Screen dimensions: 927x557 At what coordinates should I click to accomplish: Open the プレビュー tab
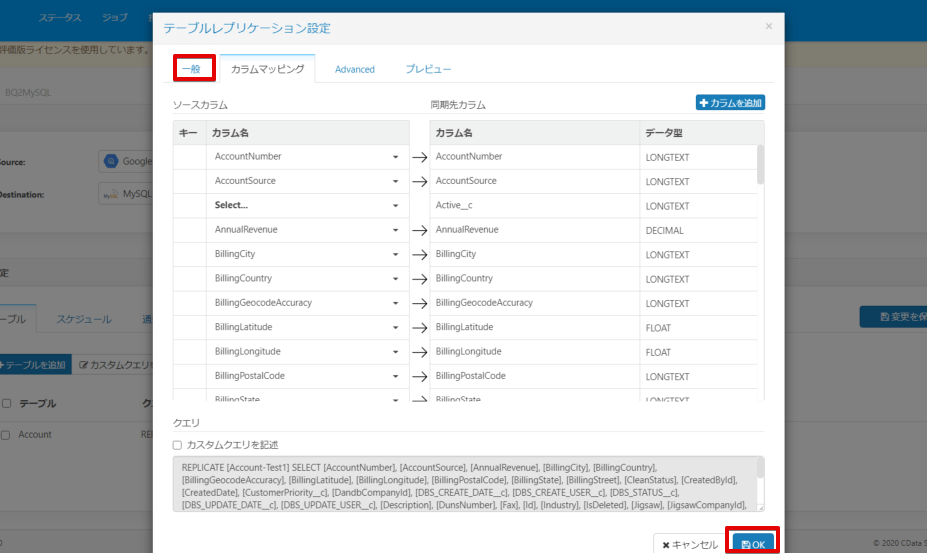point(428,69)
